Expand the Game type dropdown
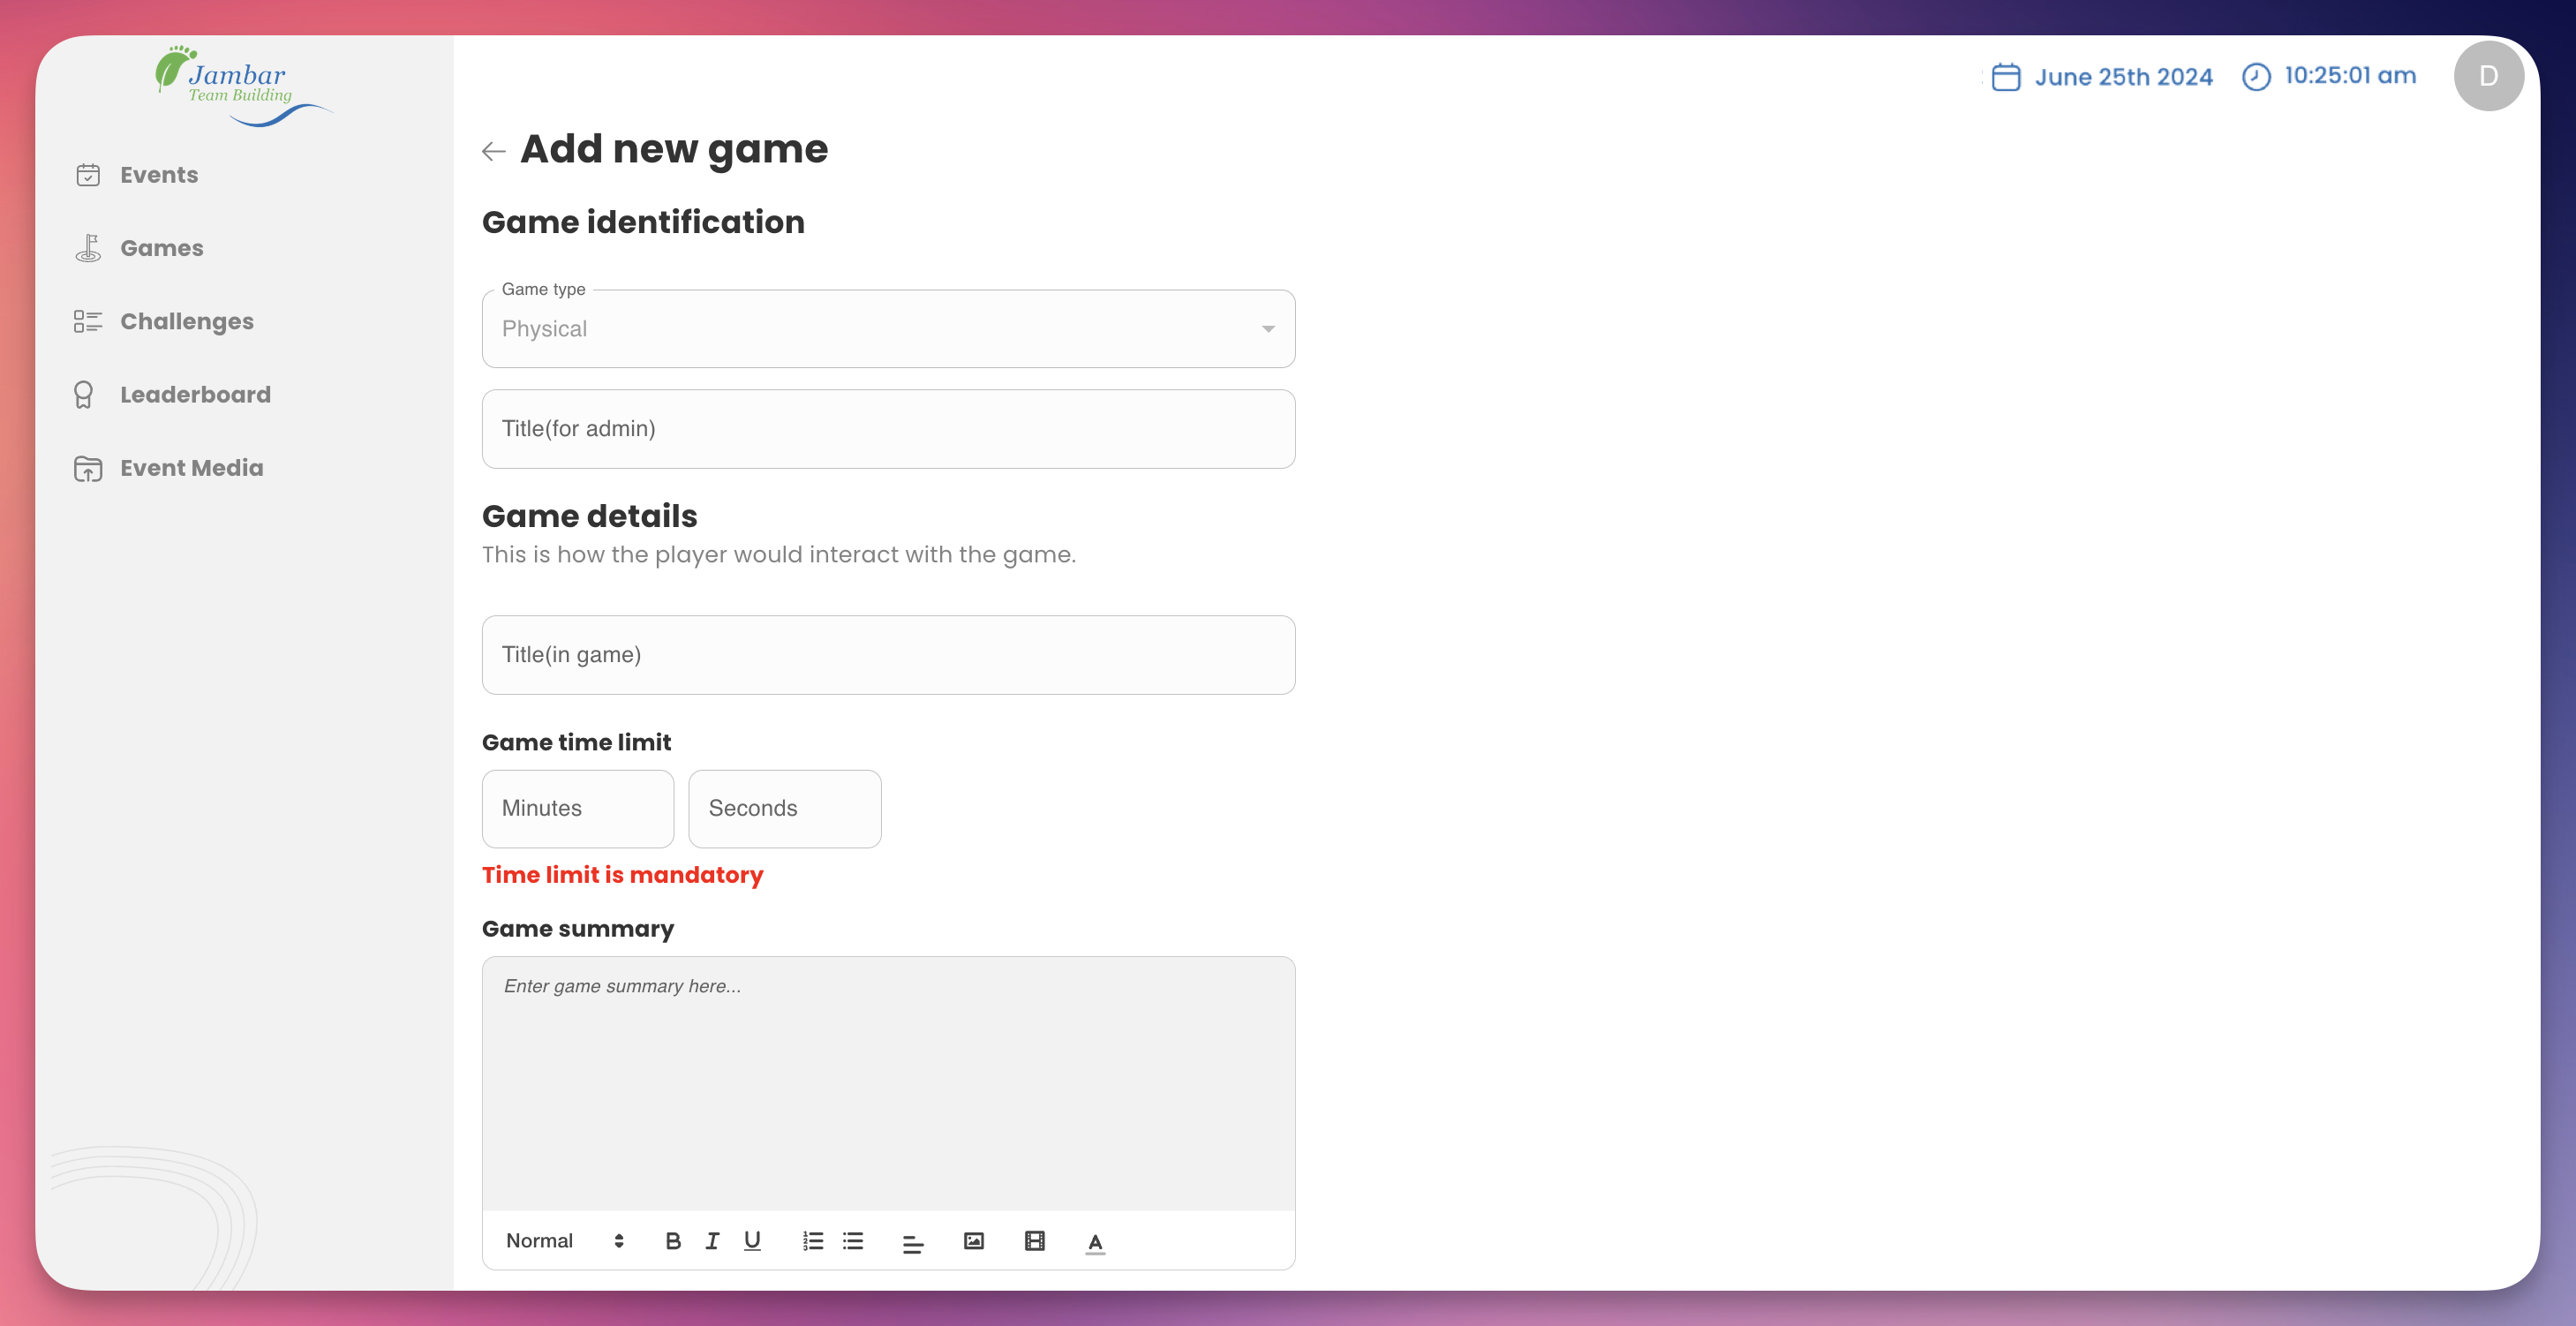Image resolution: width=2576 pixels, height=1326 pixels. tap(888, 329)
